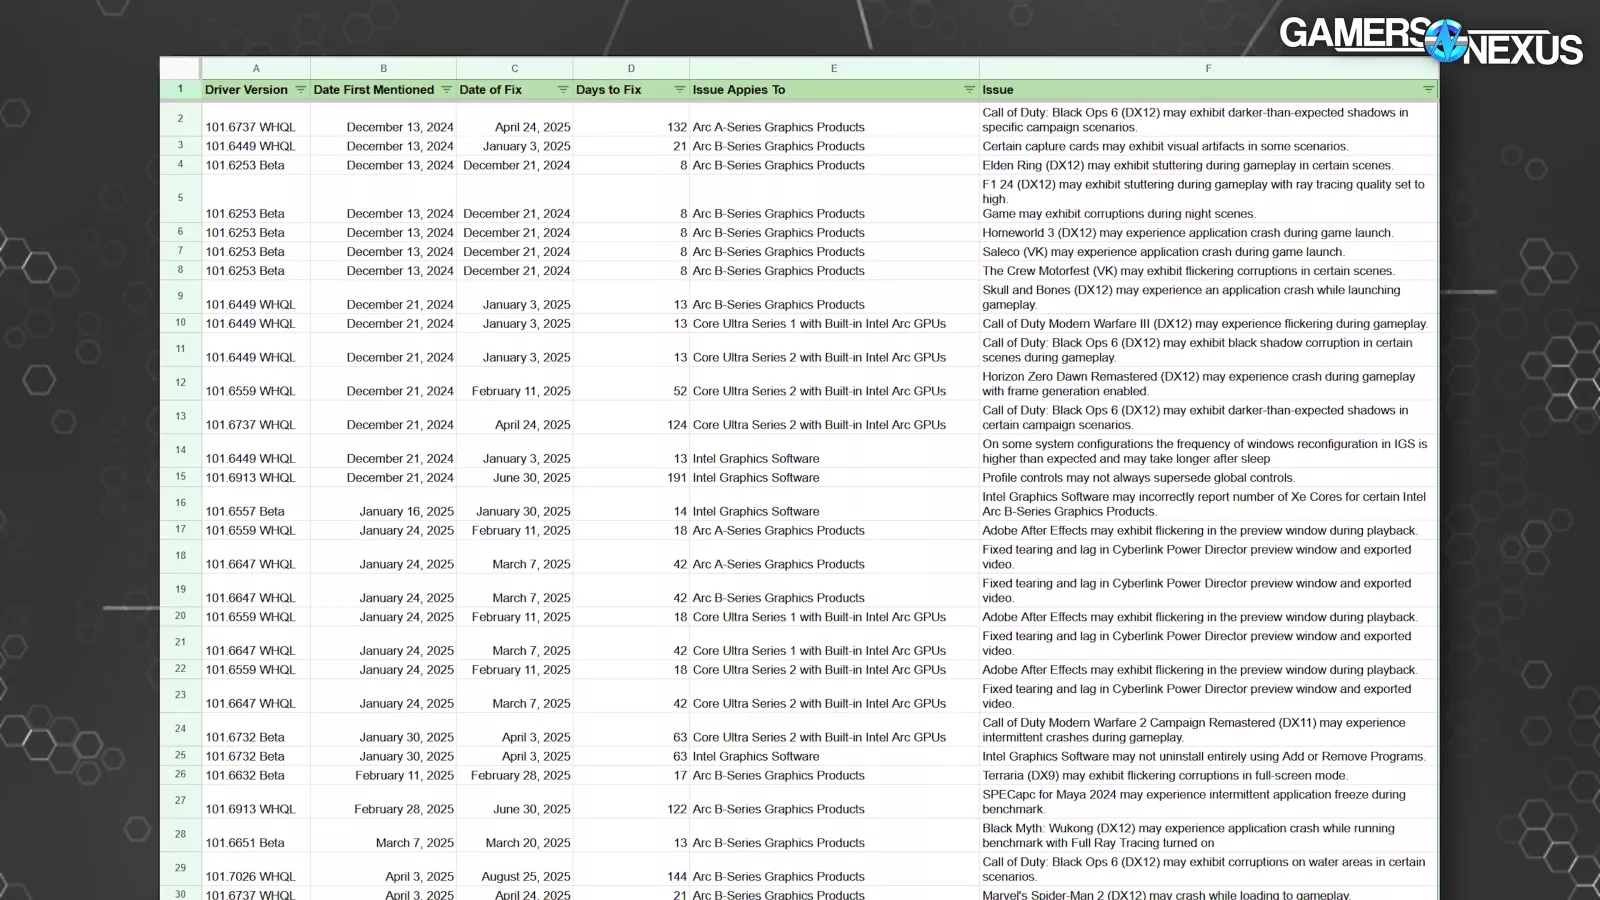
Task: Select the column F header
Action: click(1208, 69)
